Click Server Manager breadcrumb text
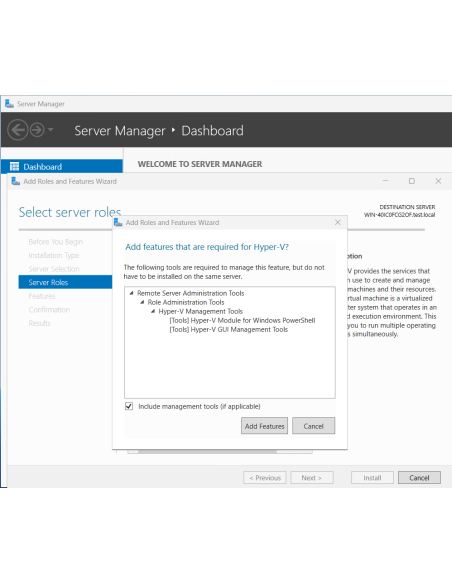Screen dimensions: 452x584 (x=120, y=131)
